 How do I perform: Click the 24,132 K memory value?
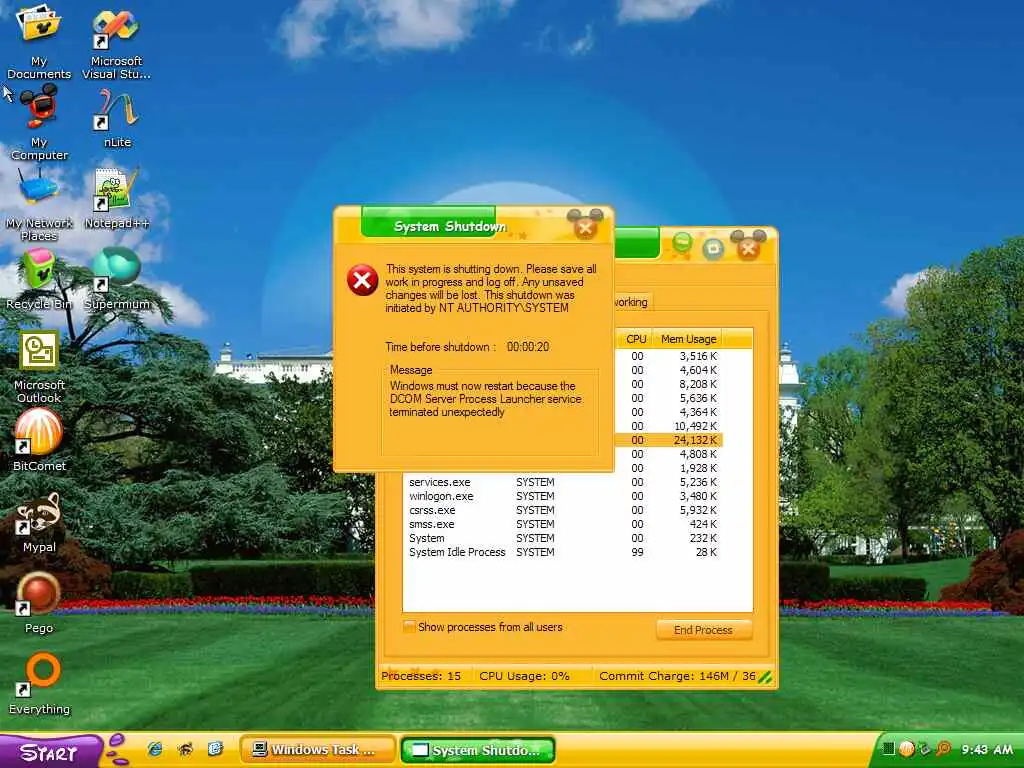(695, 440)
